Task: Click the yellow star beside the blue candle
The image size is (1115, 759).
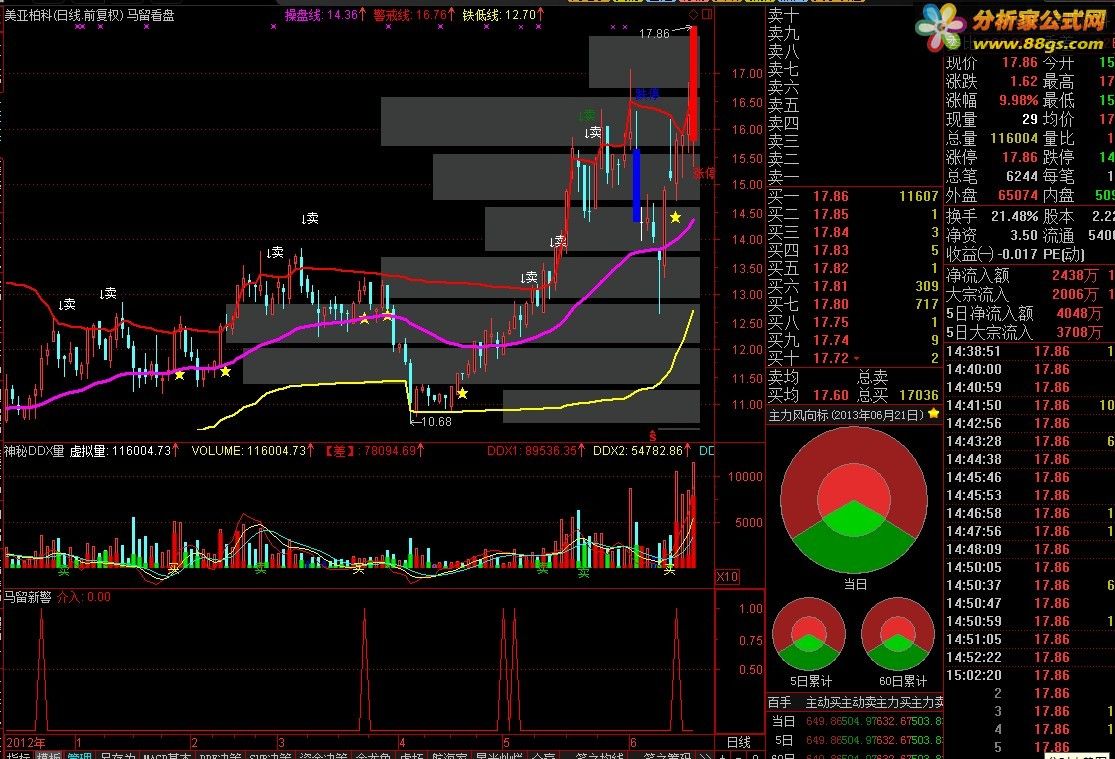Action: pos(676,217)
